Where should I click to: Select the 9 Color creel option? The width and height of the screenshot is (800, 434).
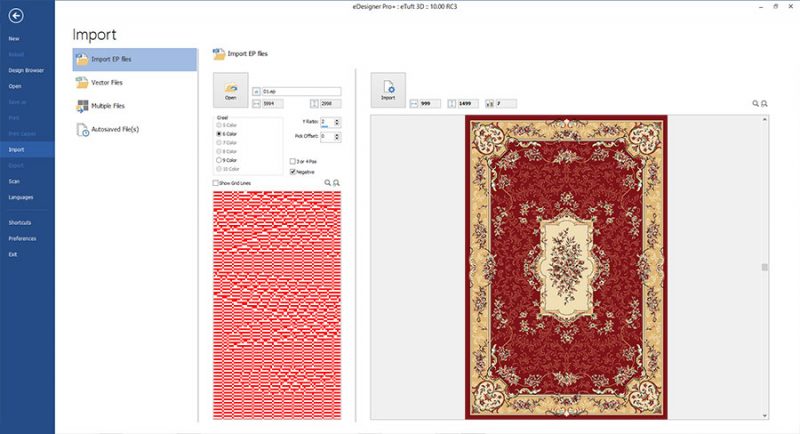227,160
